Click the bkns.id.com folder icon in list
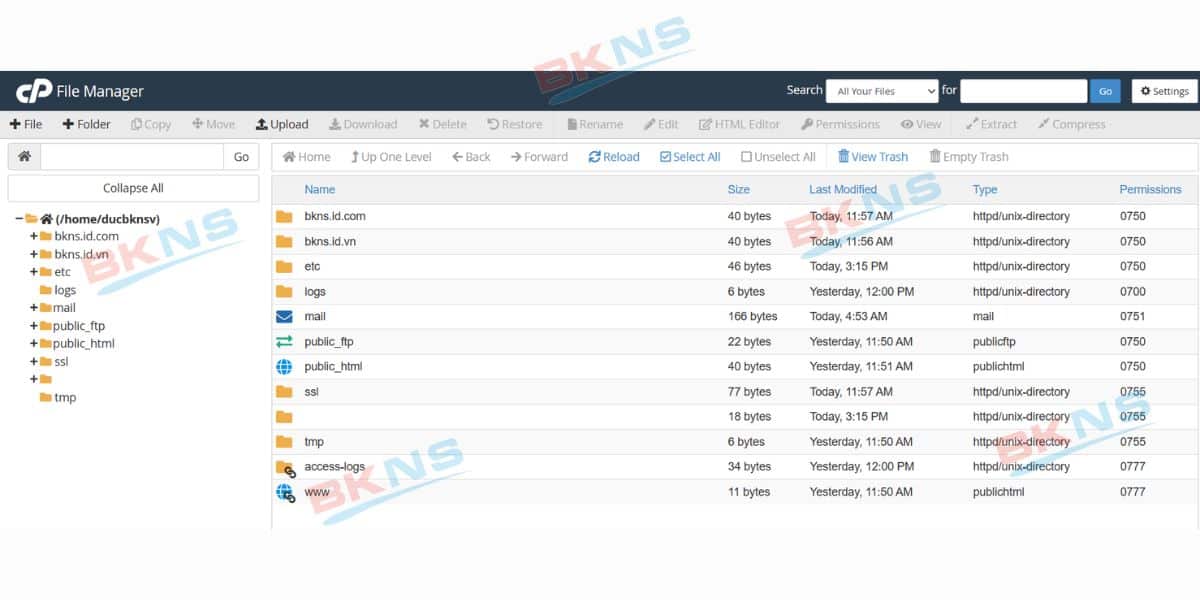 coord(285,216)
